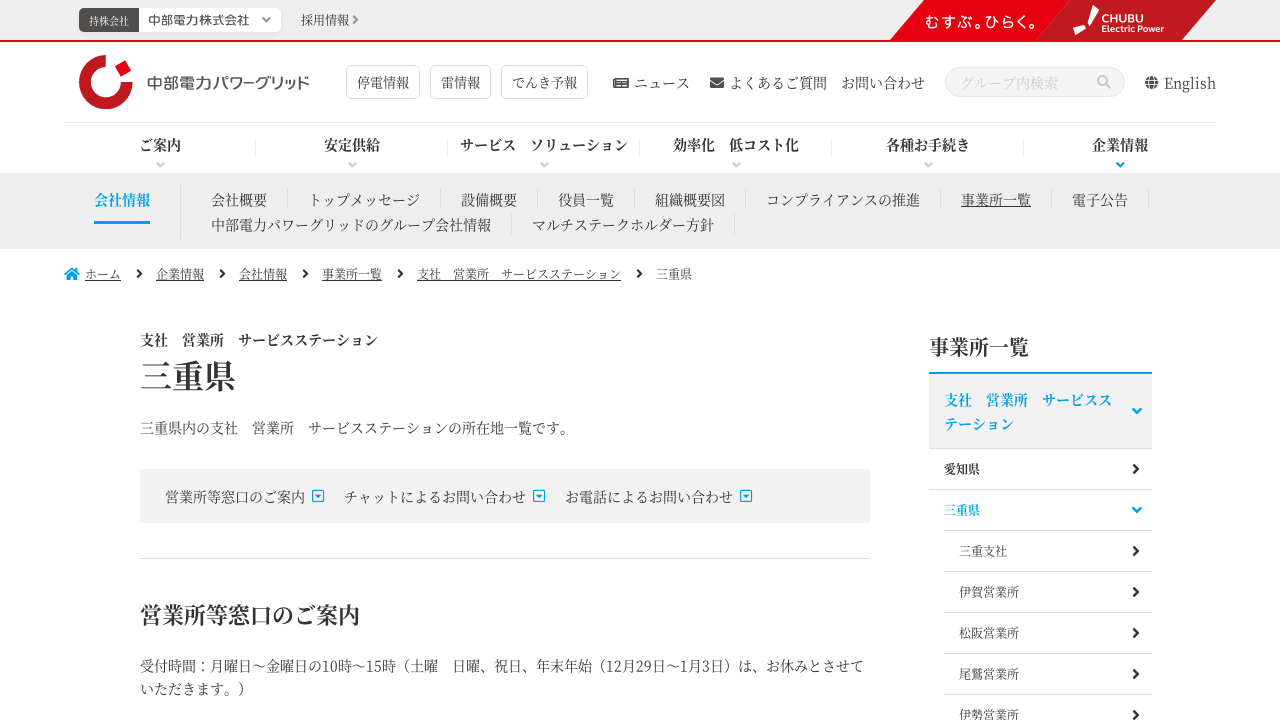This screenshot has height=720, width=1280.
Task: Open the 持株会社 company dropdown
Action: (209, 20)
